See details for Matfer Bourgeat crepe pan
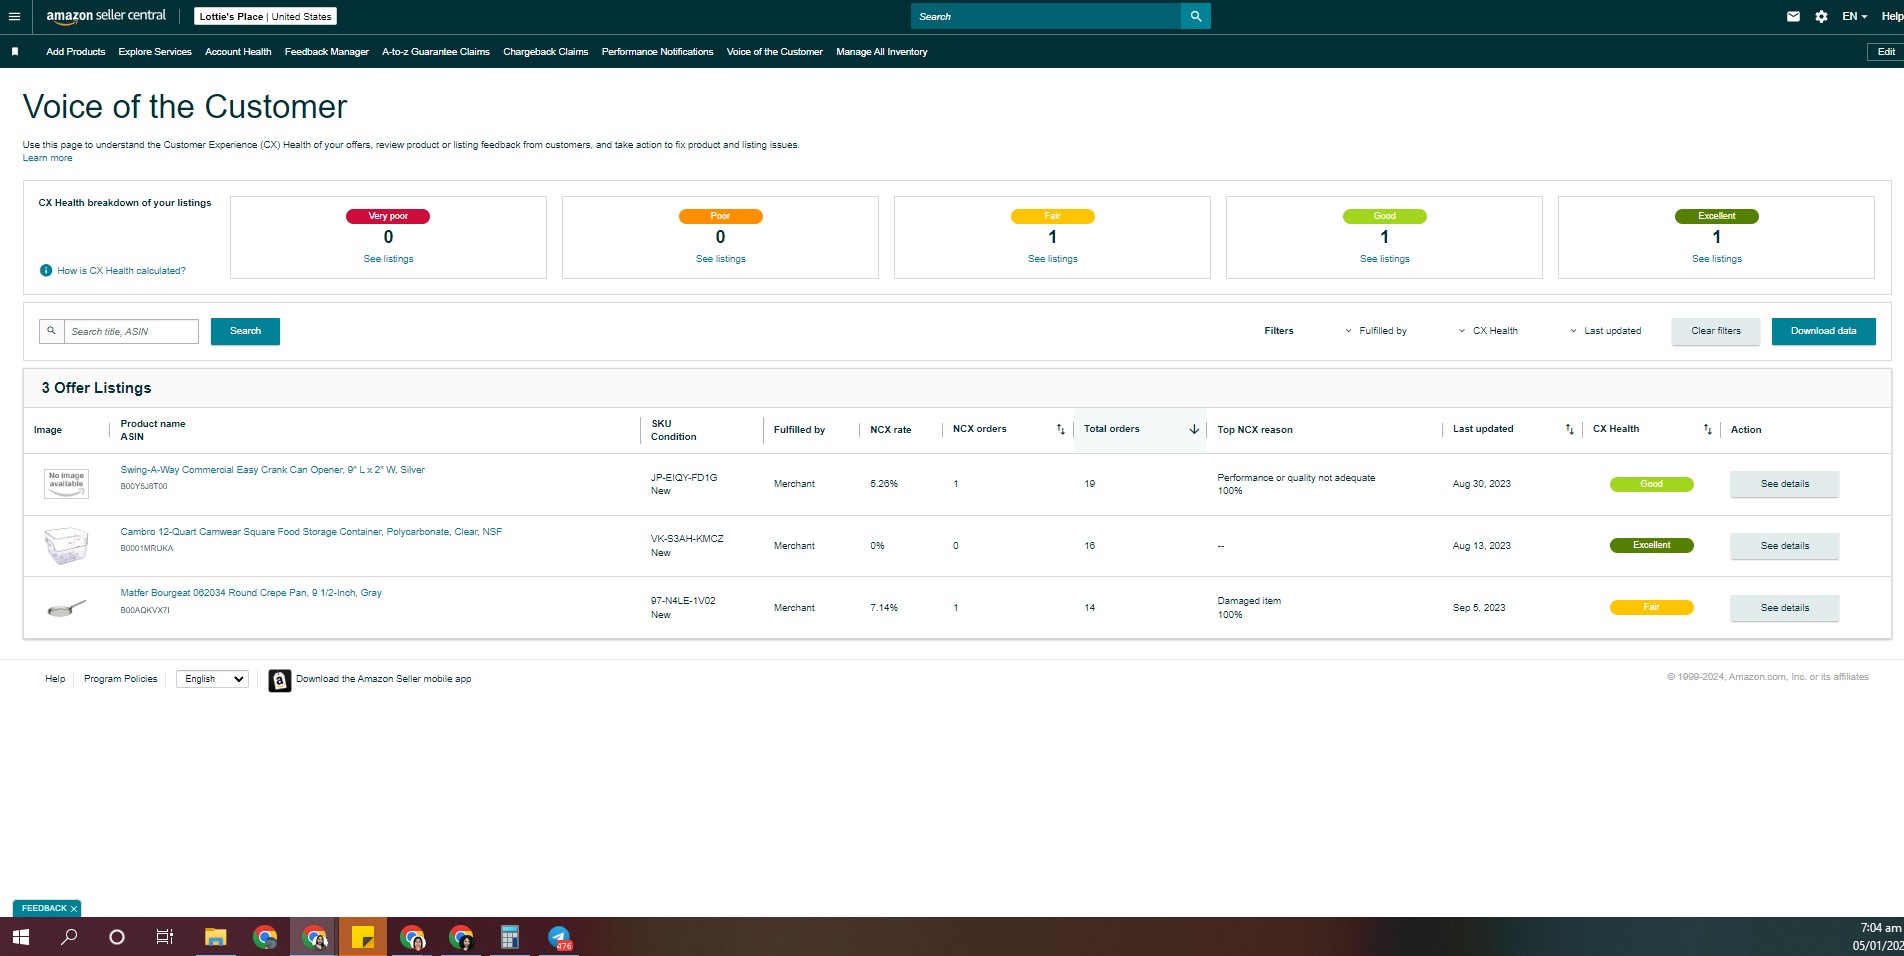 click(1785, 608)
